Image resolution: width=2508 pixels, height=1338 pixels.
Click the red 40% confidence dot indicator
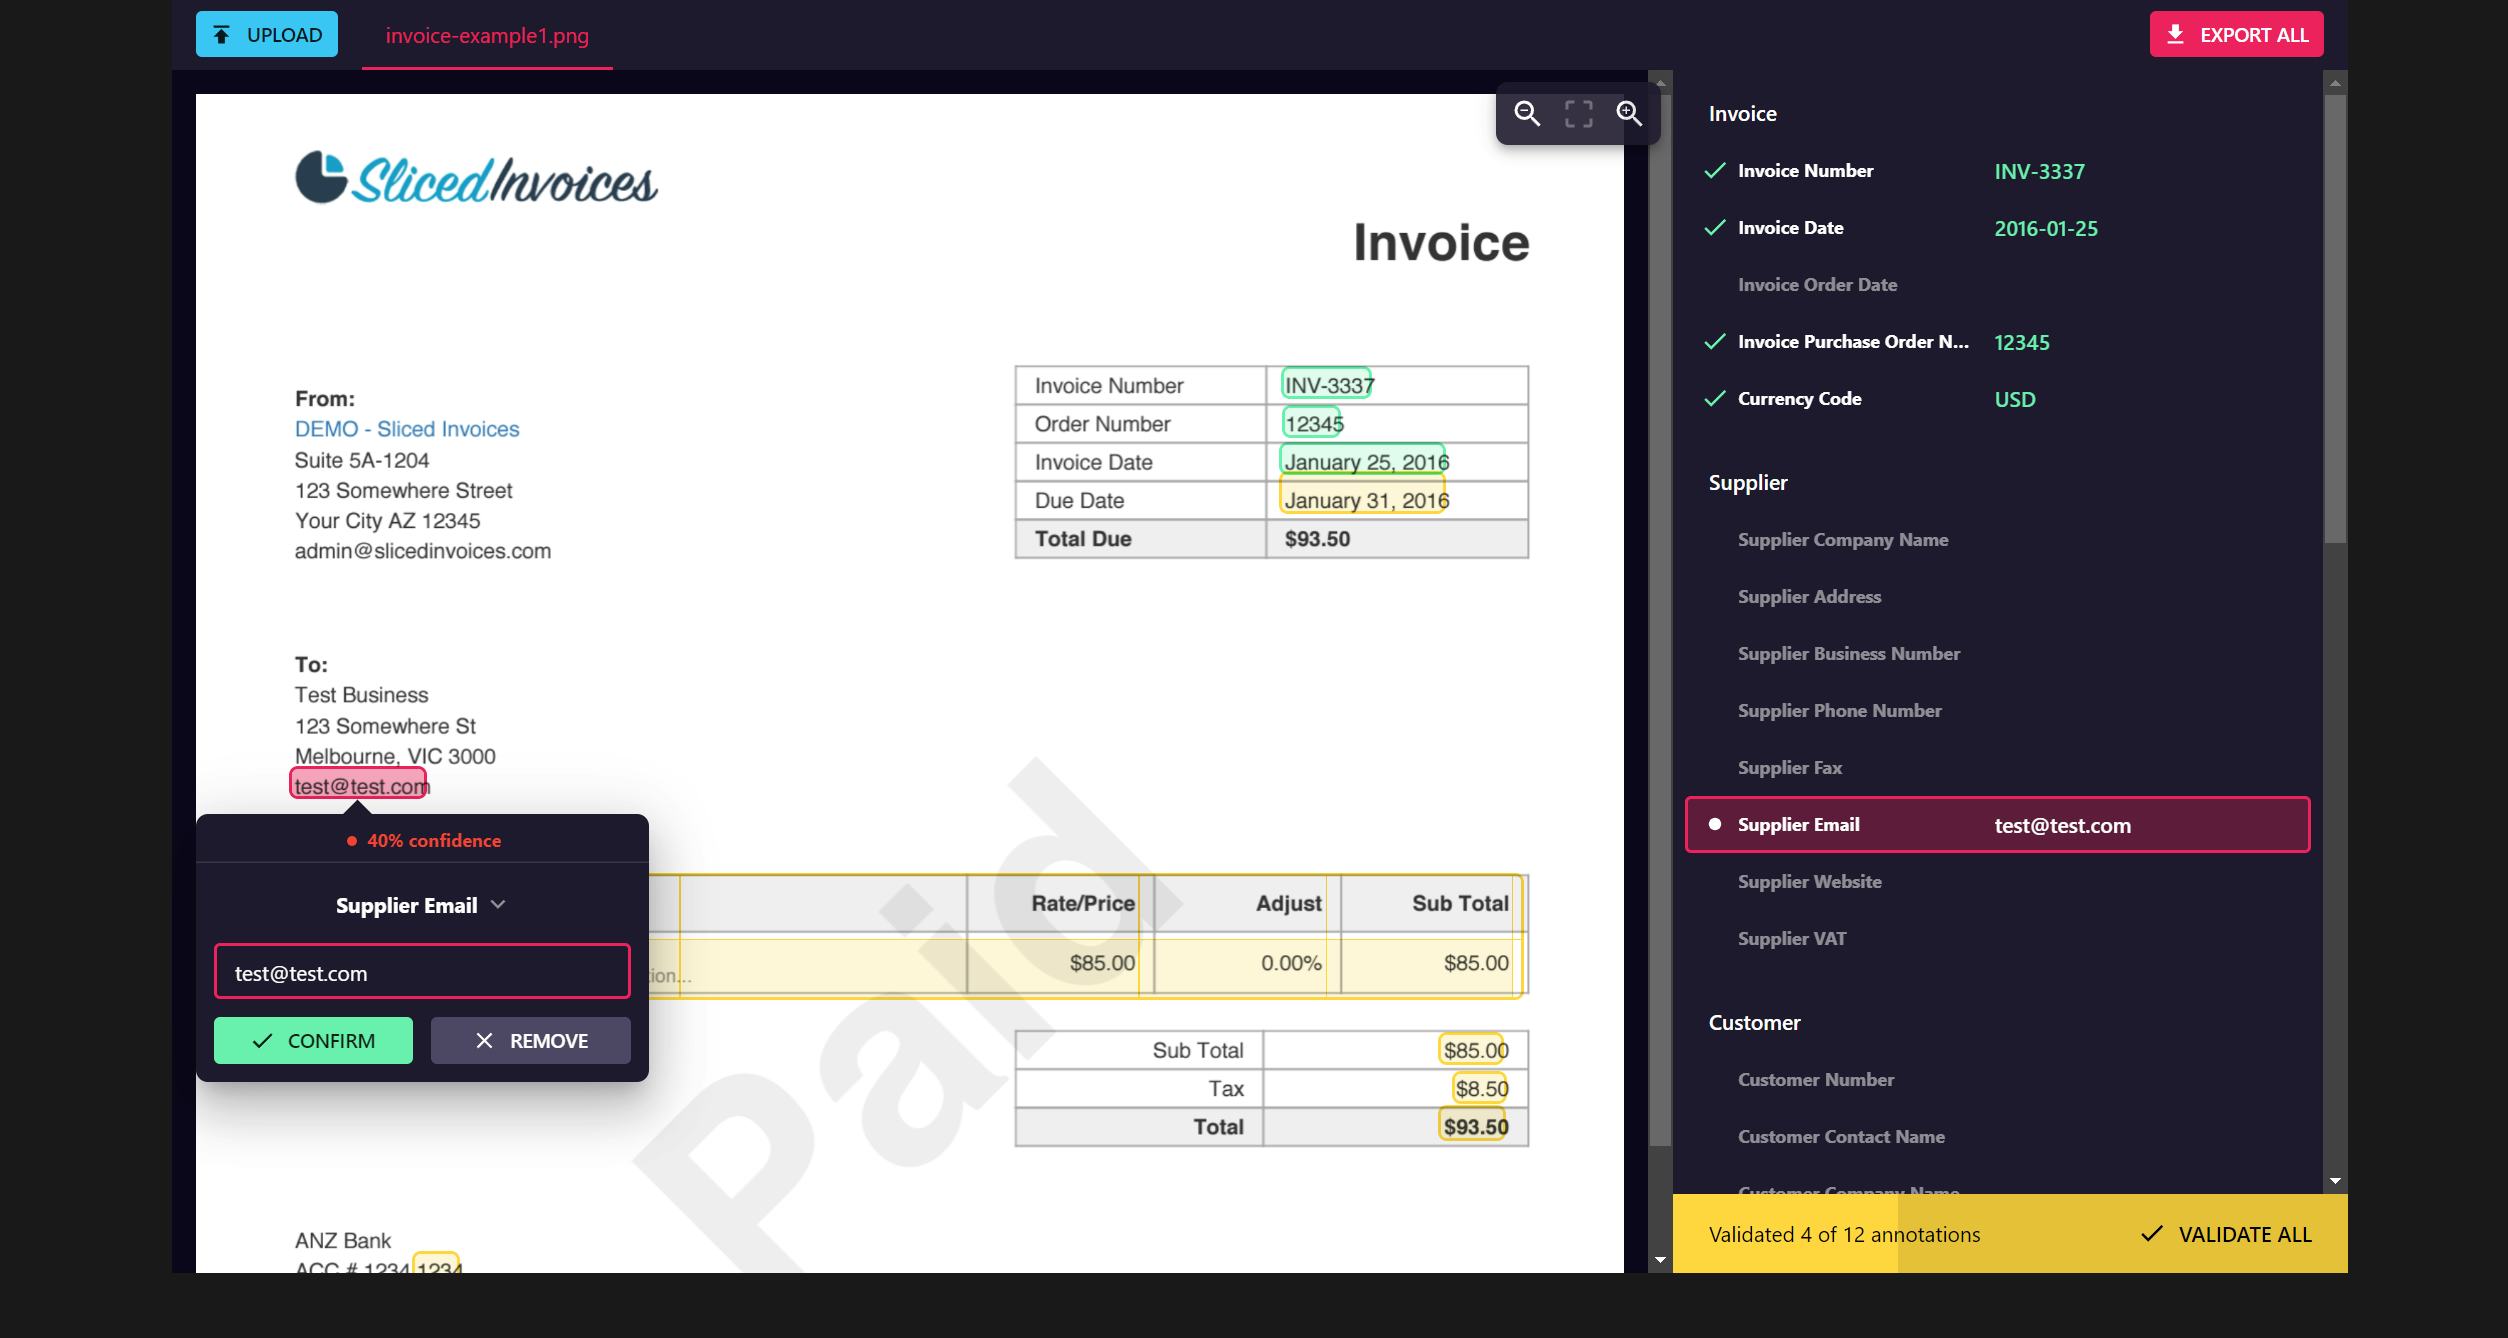pyautogui.click(x=351, y=840)
